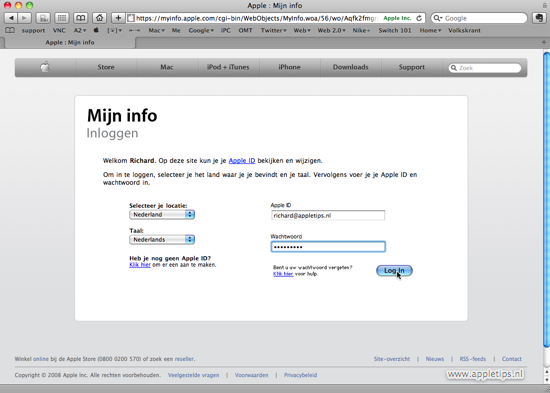
Task: Open the bookmarks book toolbar button
Action: (x=81, y=18)
